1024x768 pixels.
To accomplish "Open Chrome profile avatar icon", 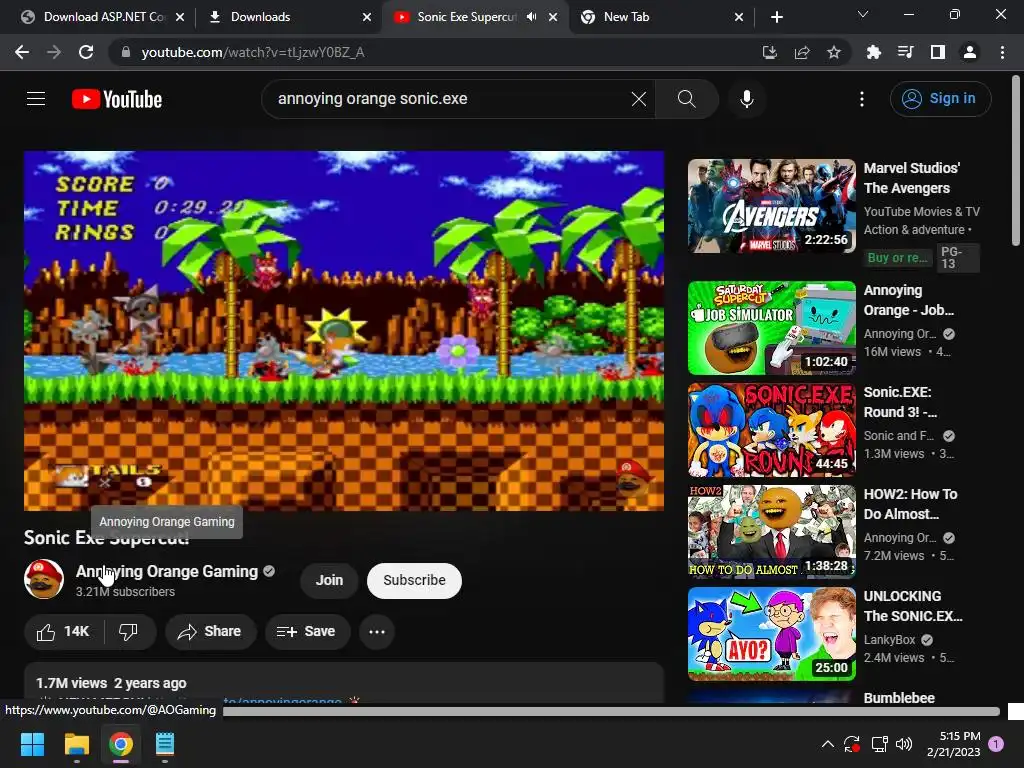I will [970, 52].
